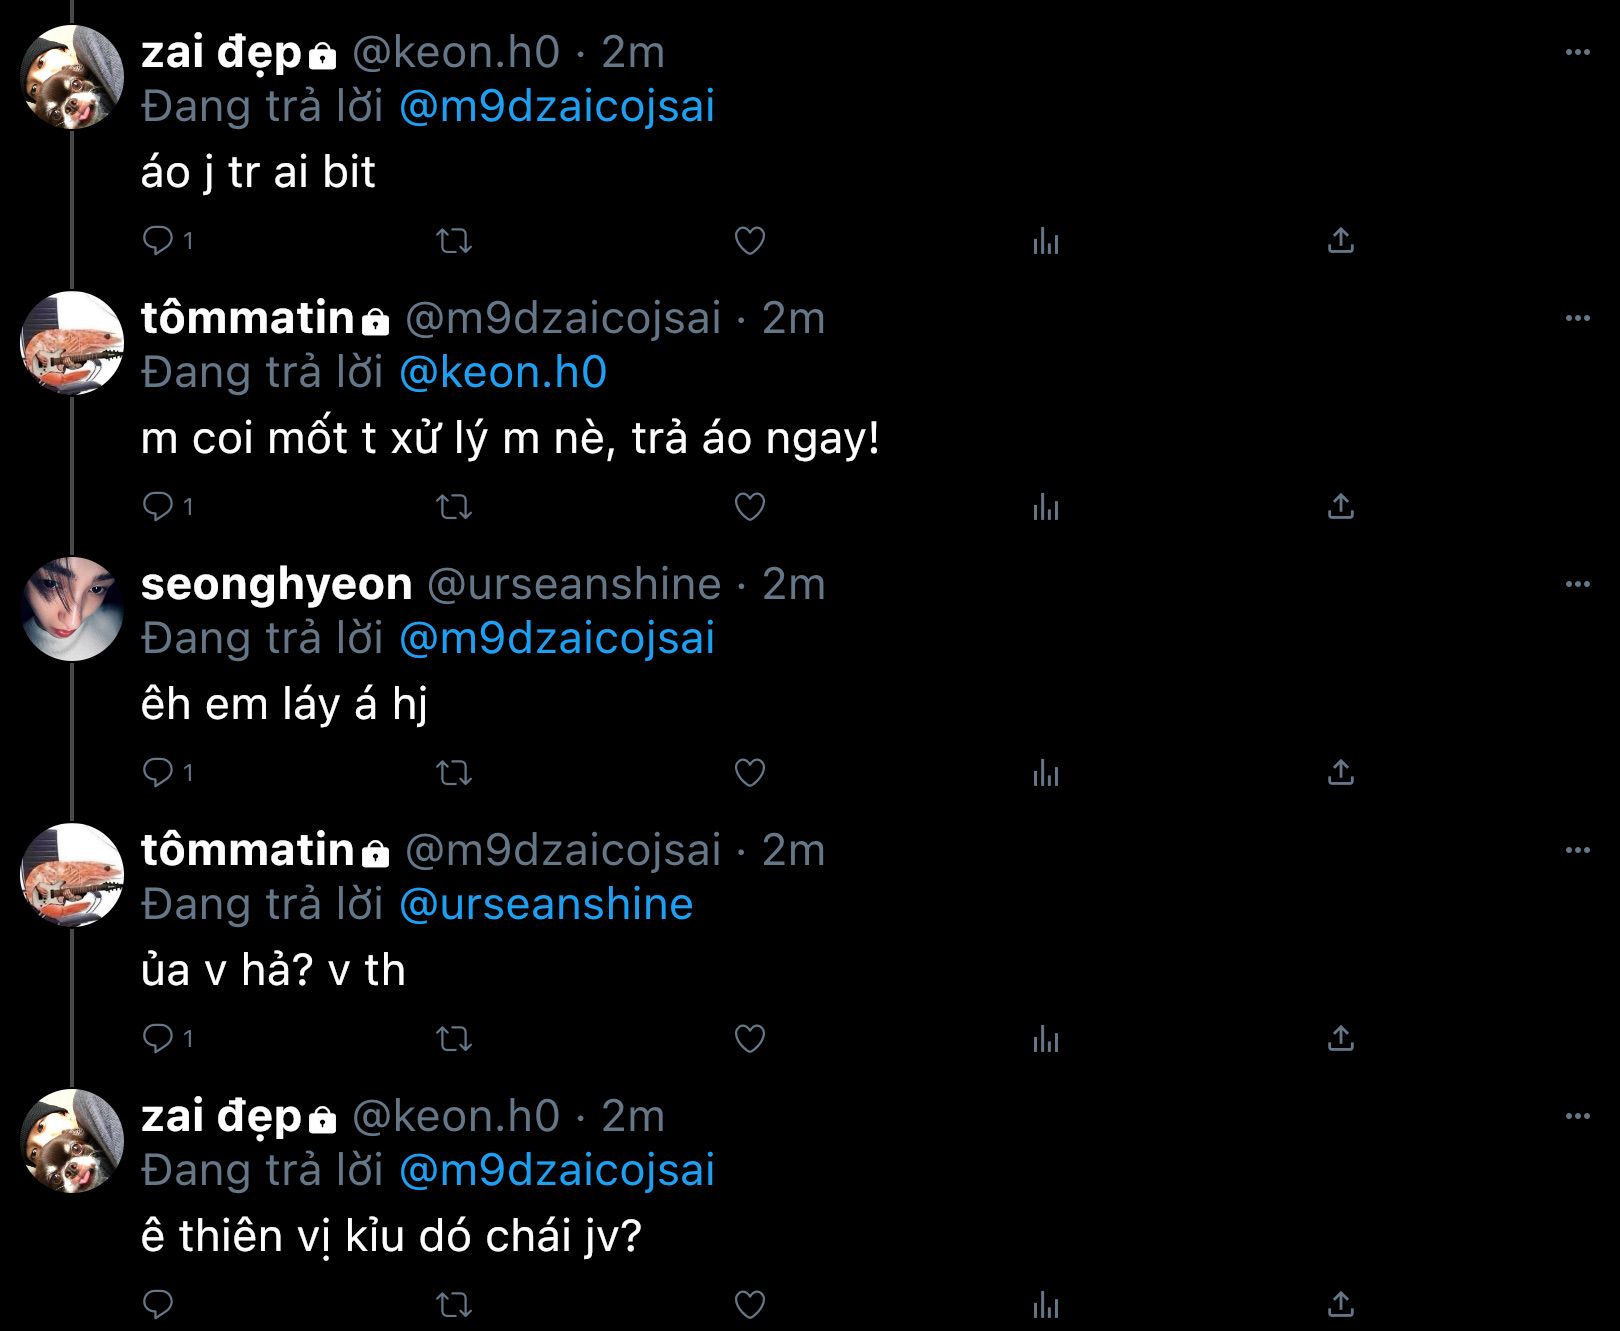
Task: Open more options on last zai đẹp tweet
Action: click(1577, 1117)
